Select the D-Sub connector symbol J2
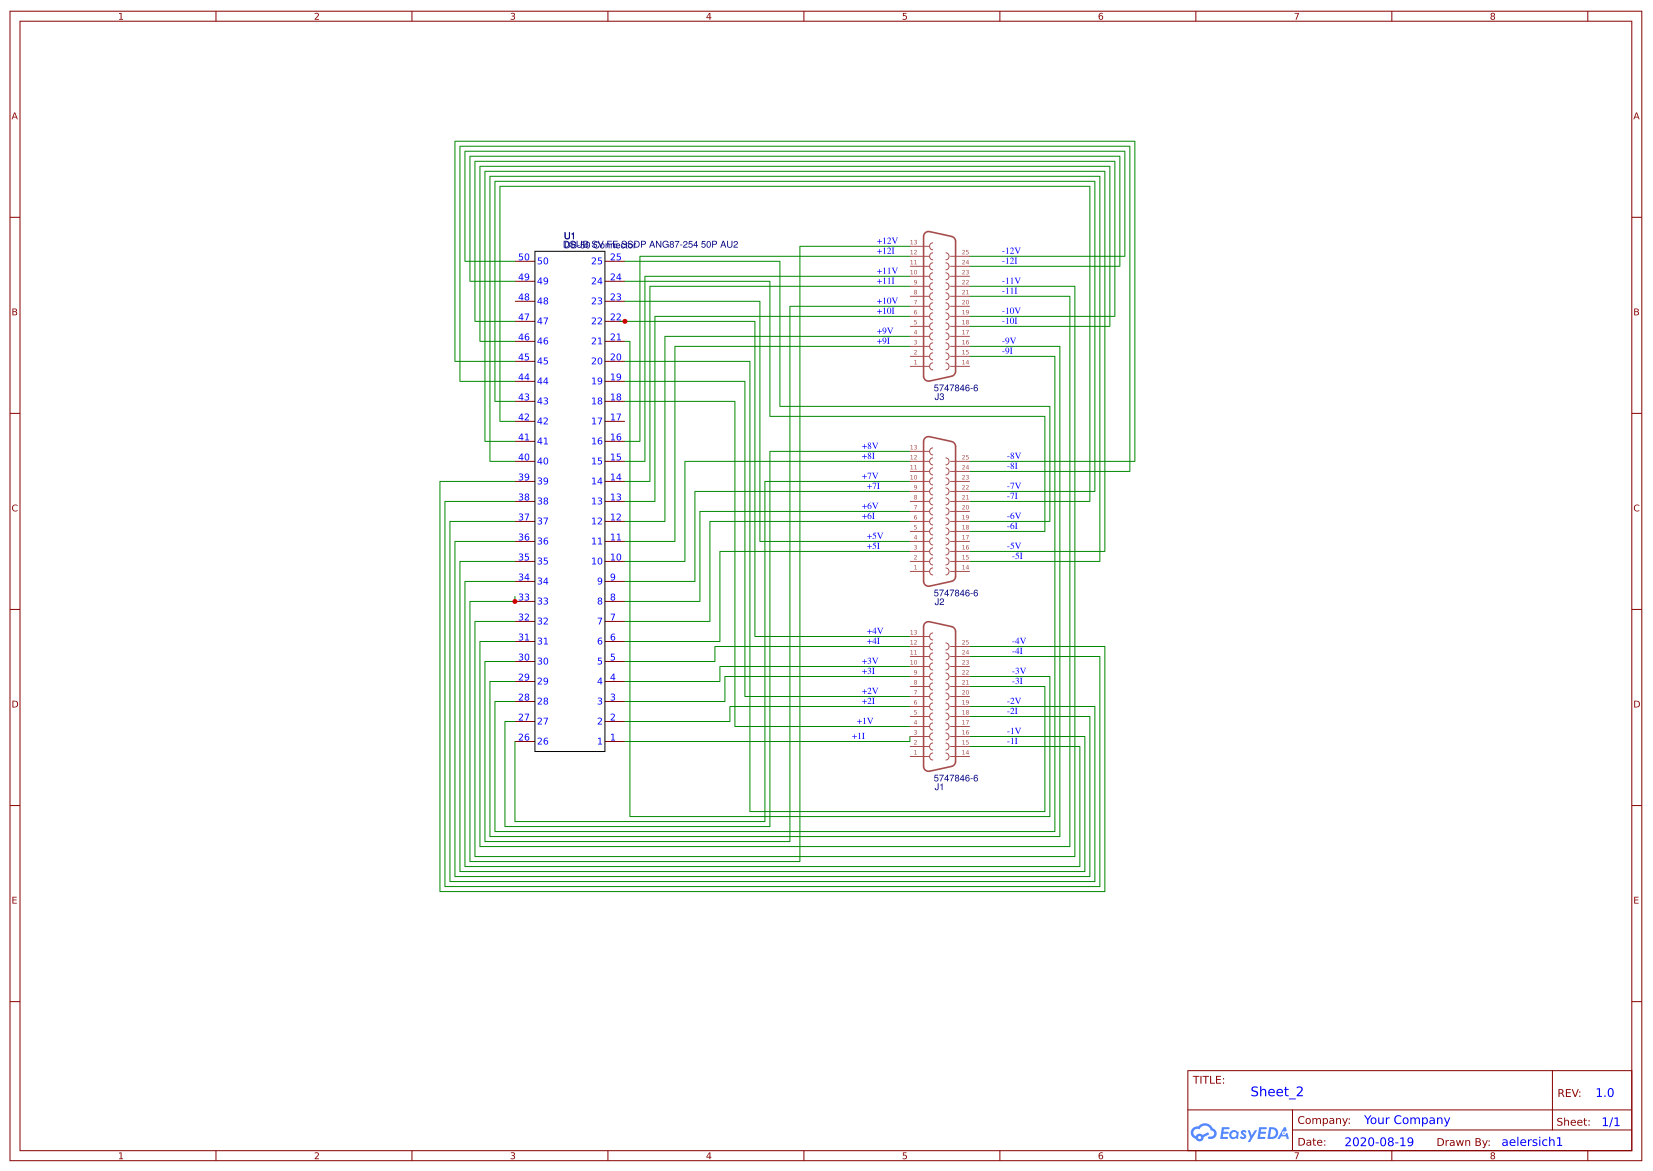This screenshot has width=1653, height=1171. coord(938,513)
